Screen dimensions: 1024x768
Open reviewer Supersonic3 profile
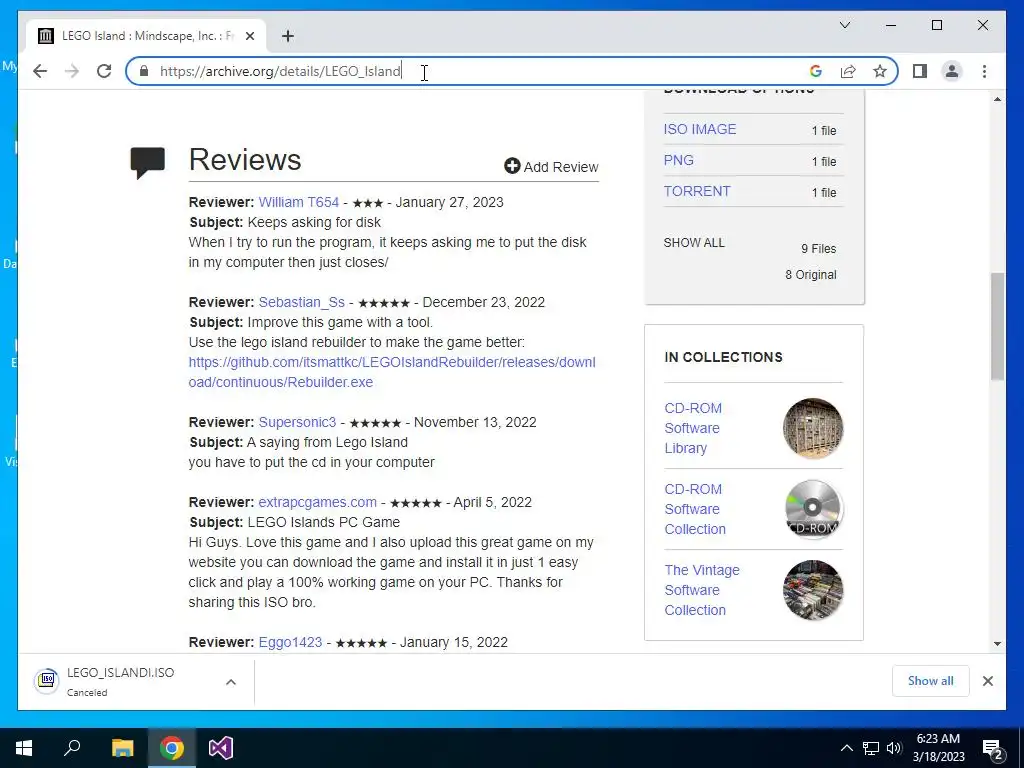tap(297, 422)
